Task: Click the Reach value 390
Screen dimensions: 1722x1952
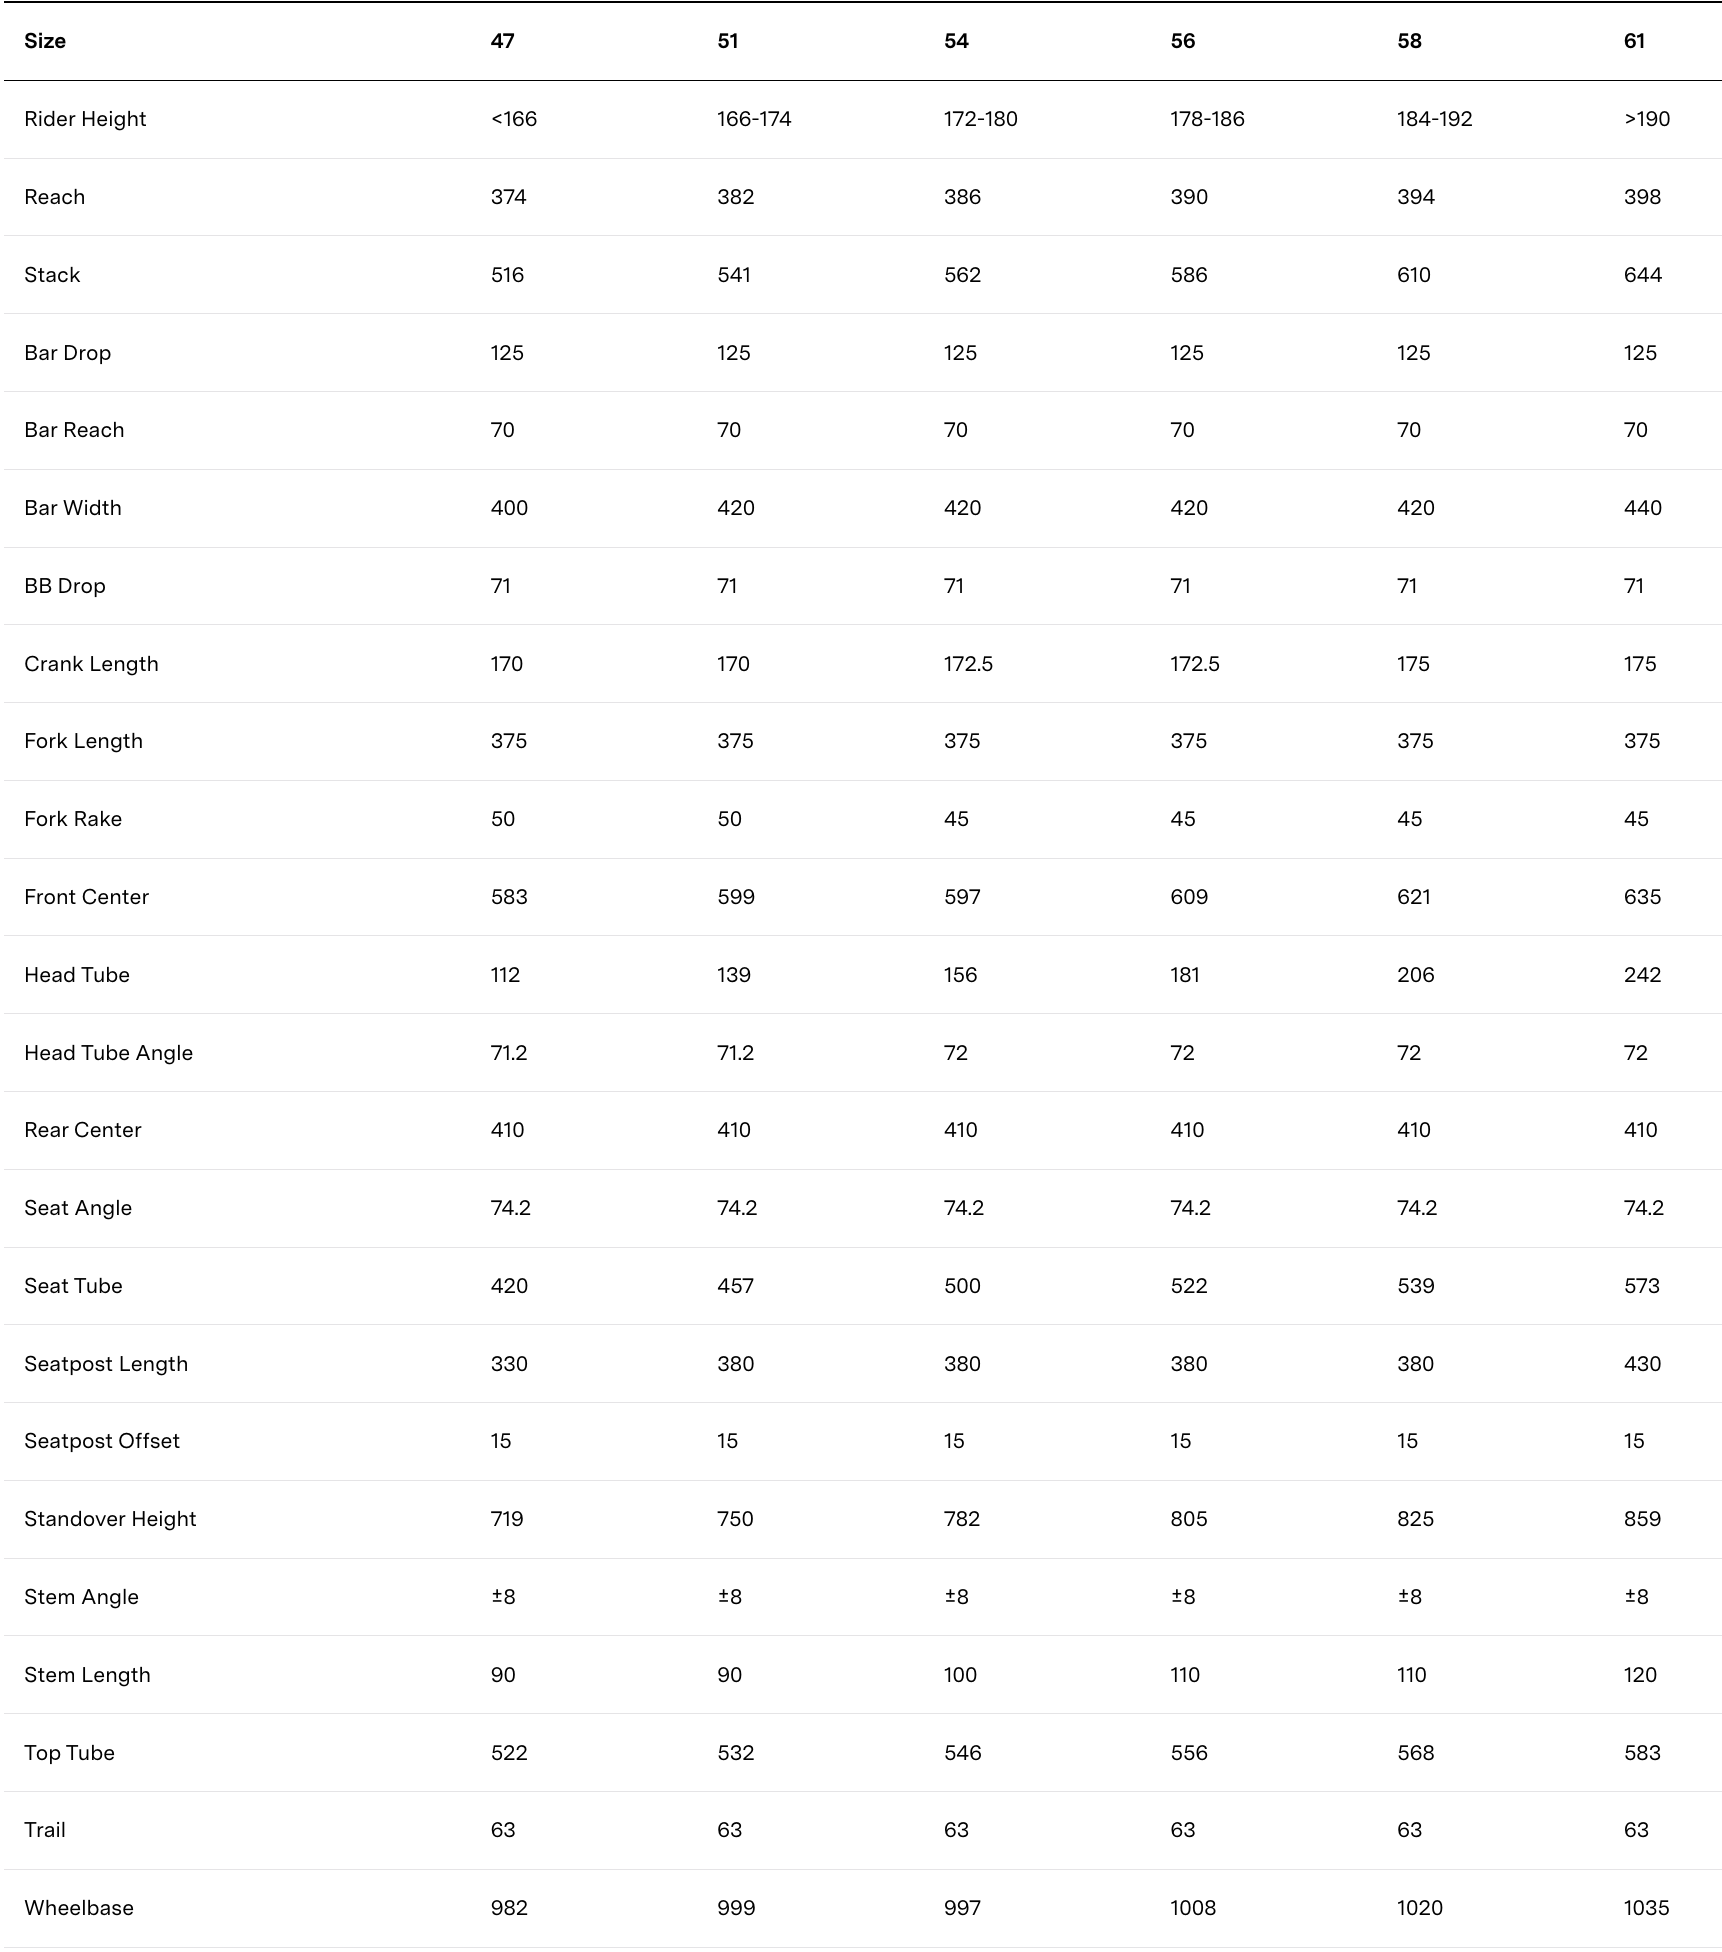Action: (x=1189, y=197)
